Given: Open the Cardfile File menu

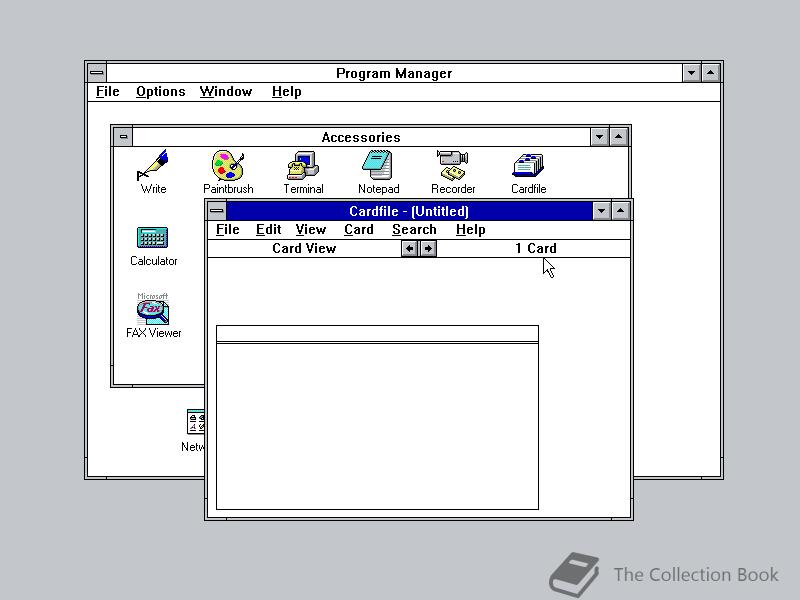Looking at the screenshot, I should coord(228,230).
